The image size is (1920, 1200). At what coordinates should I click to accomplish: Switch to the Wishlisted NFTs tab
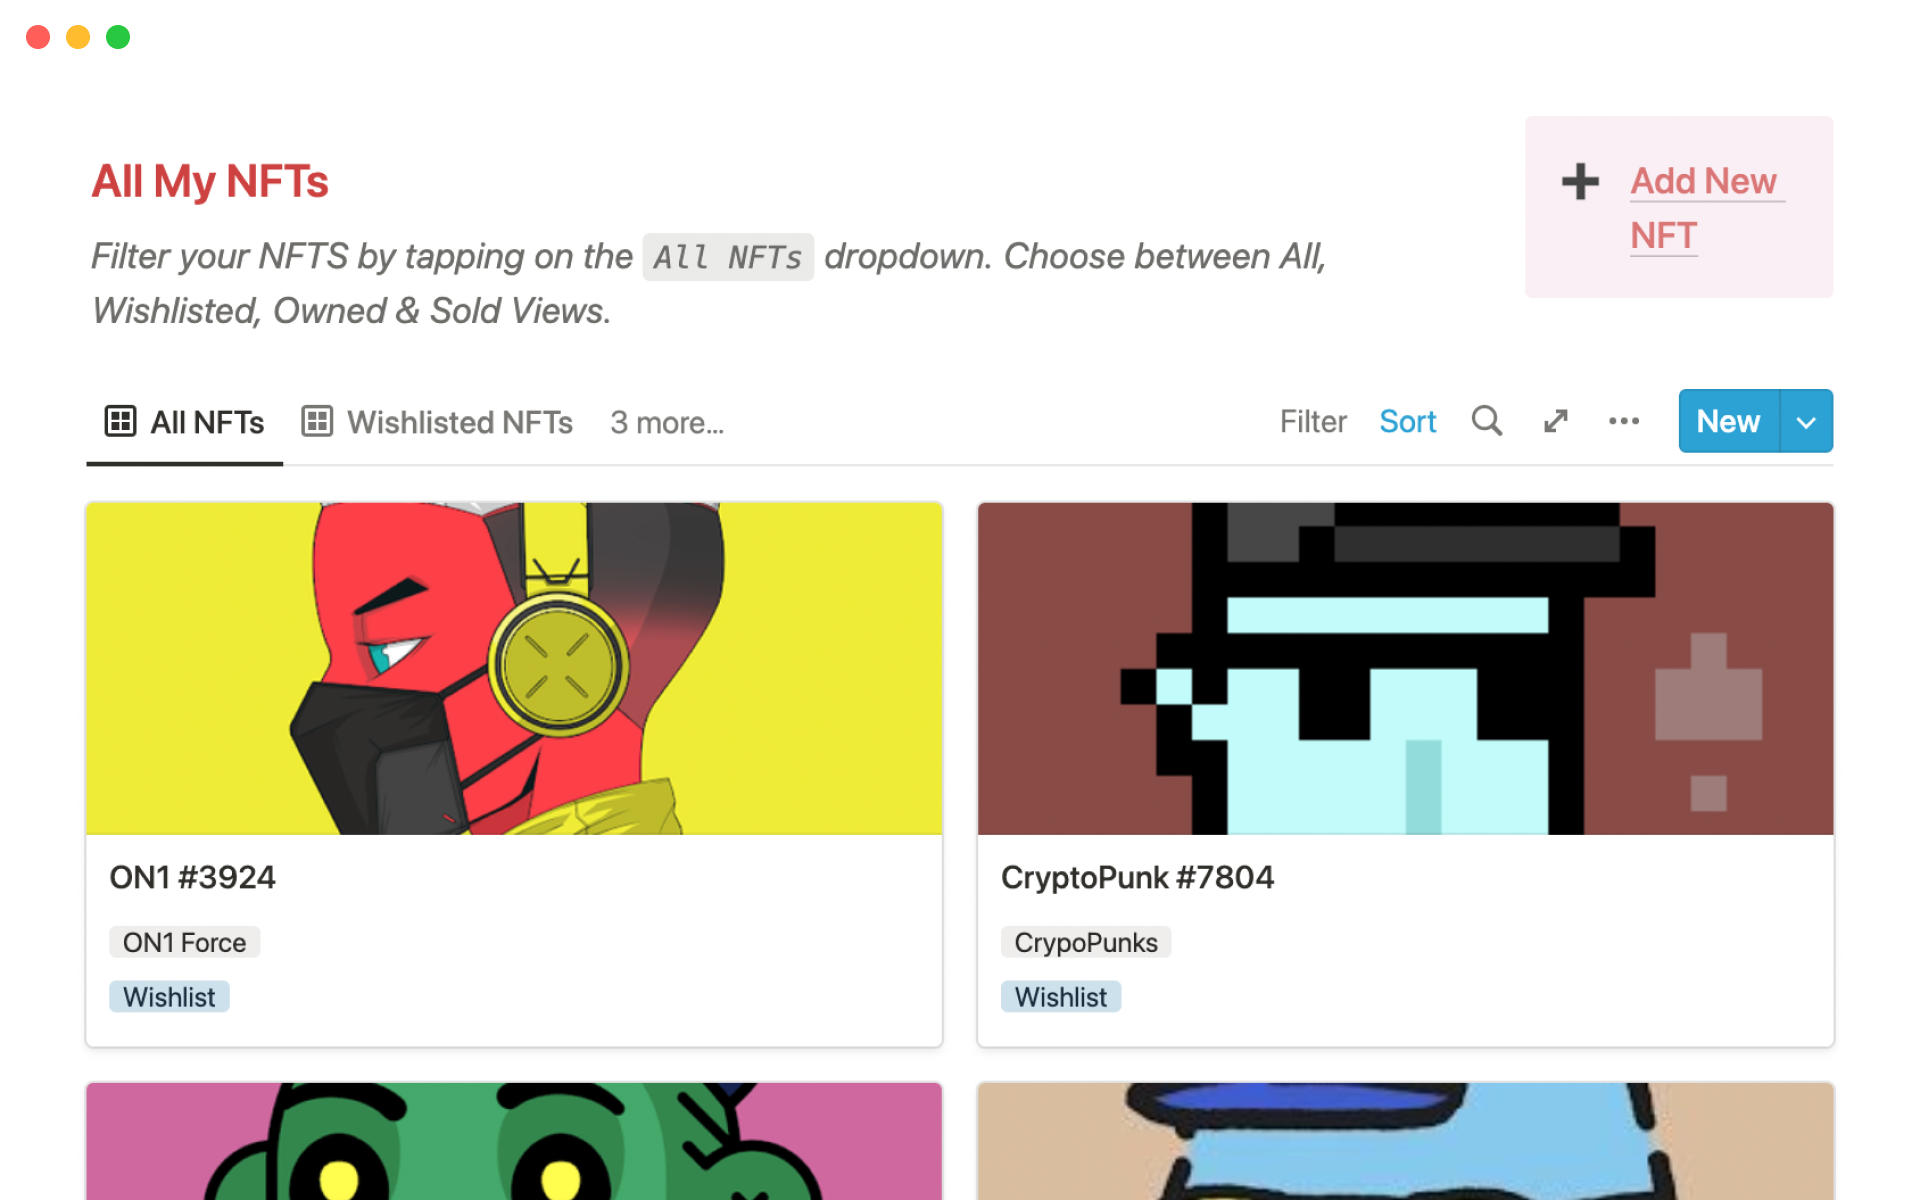tap(437, 422)
